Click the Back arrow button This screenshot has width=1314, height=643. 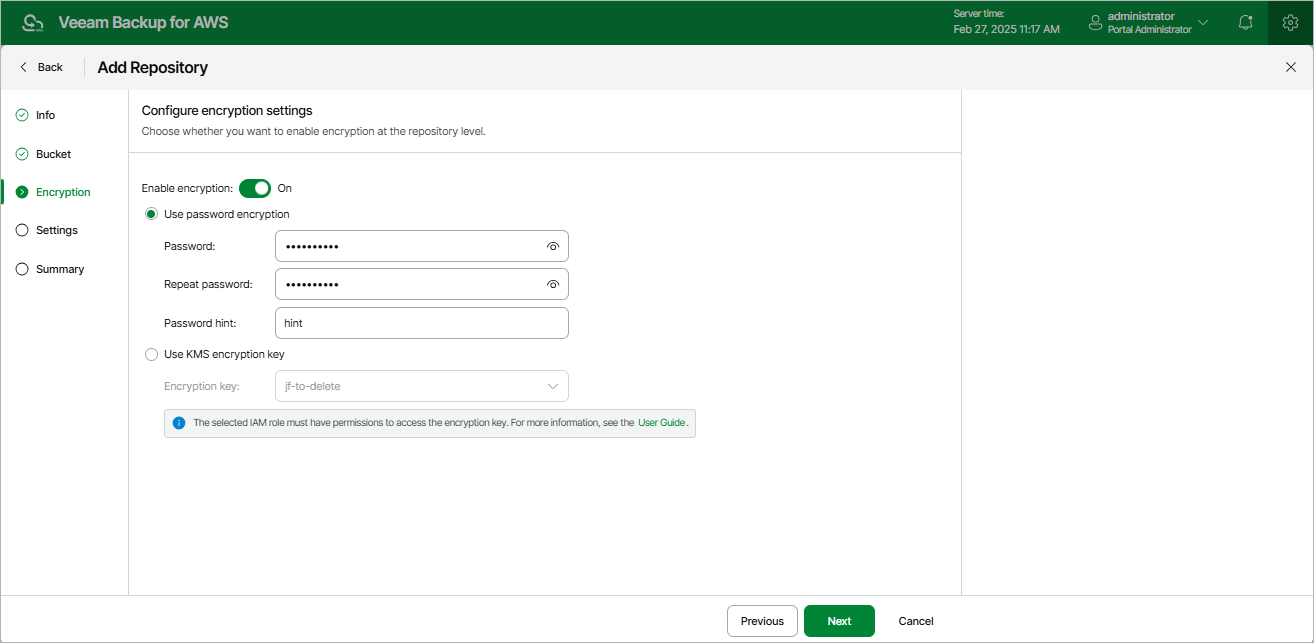(41, 67)
